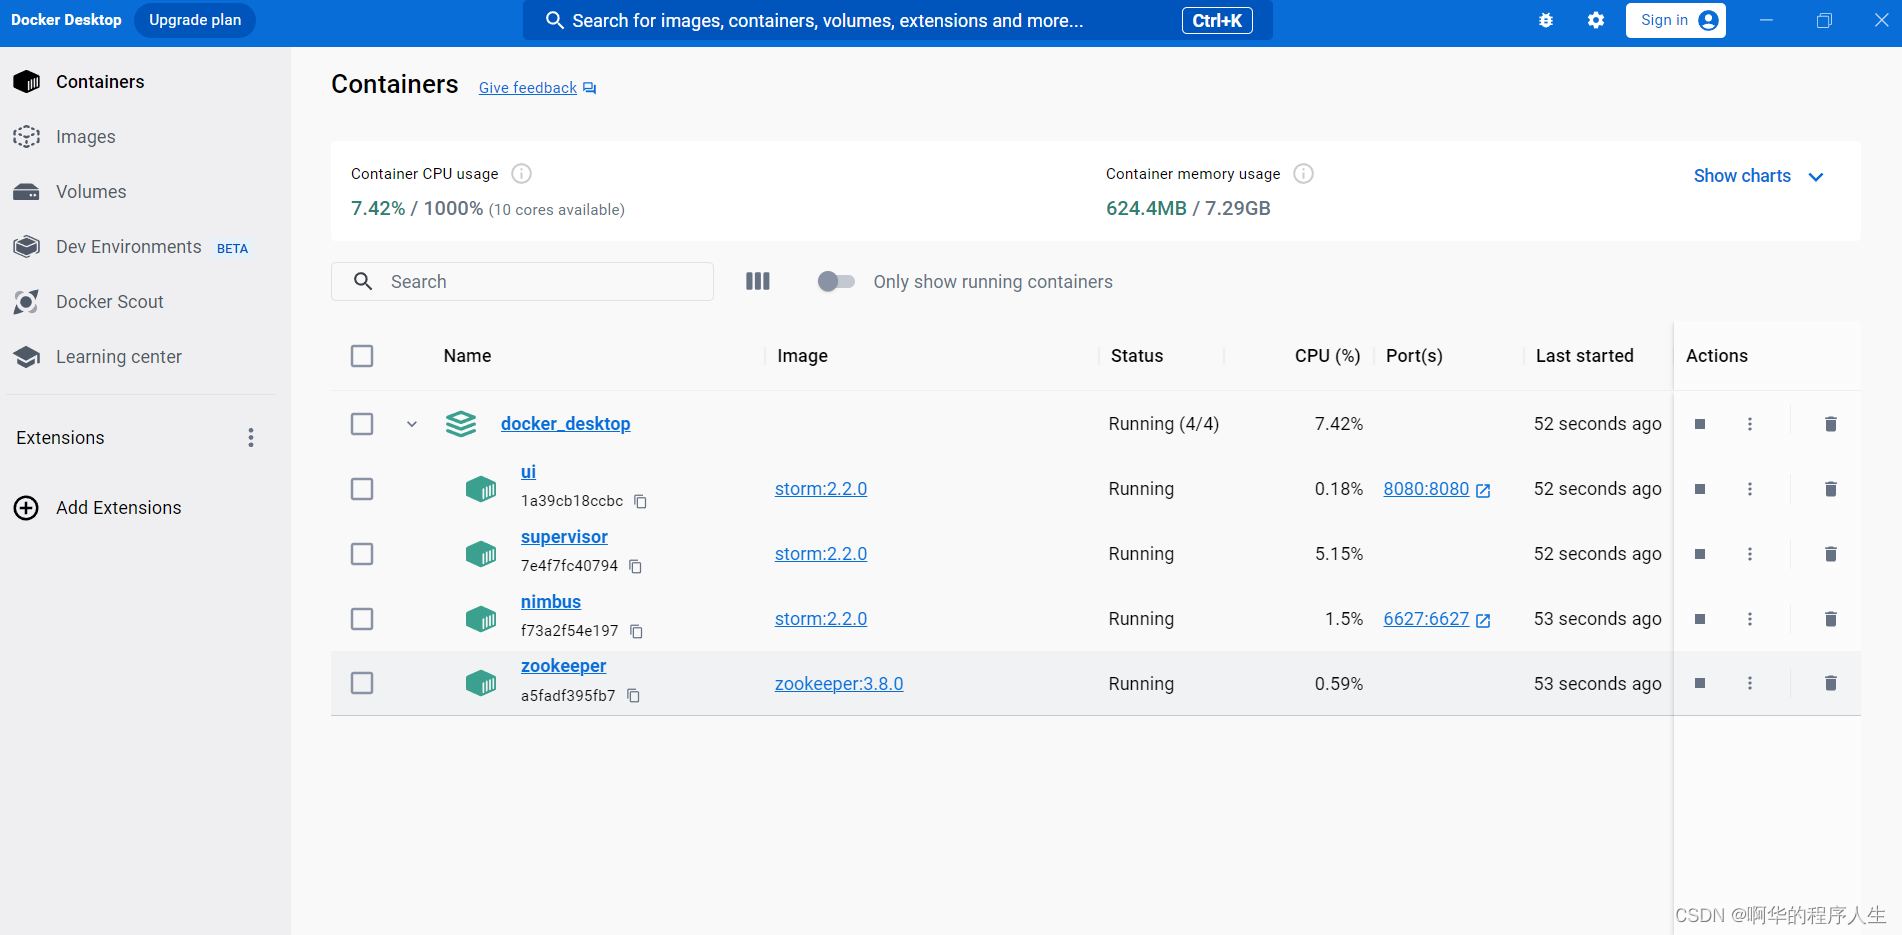
Task: Copy nimbus container ID f73a2f54e197
Action: pyautogui.click(x=636, y=631)
